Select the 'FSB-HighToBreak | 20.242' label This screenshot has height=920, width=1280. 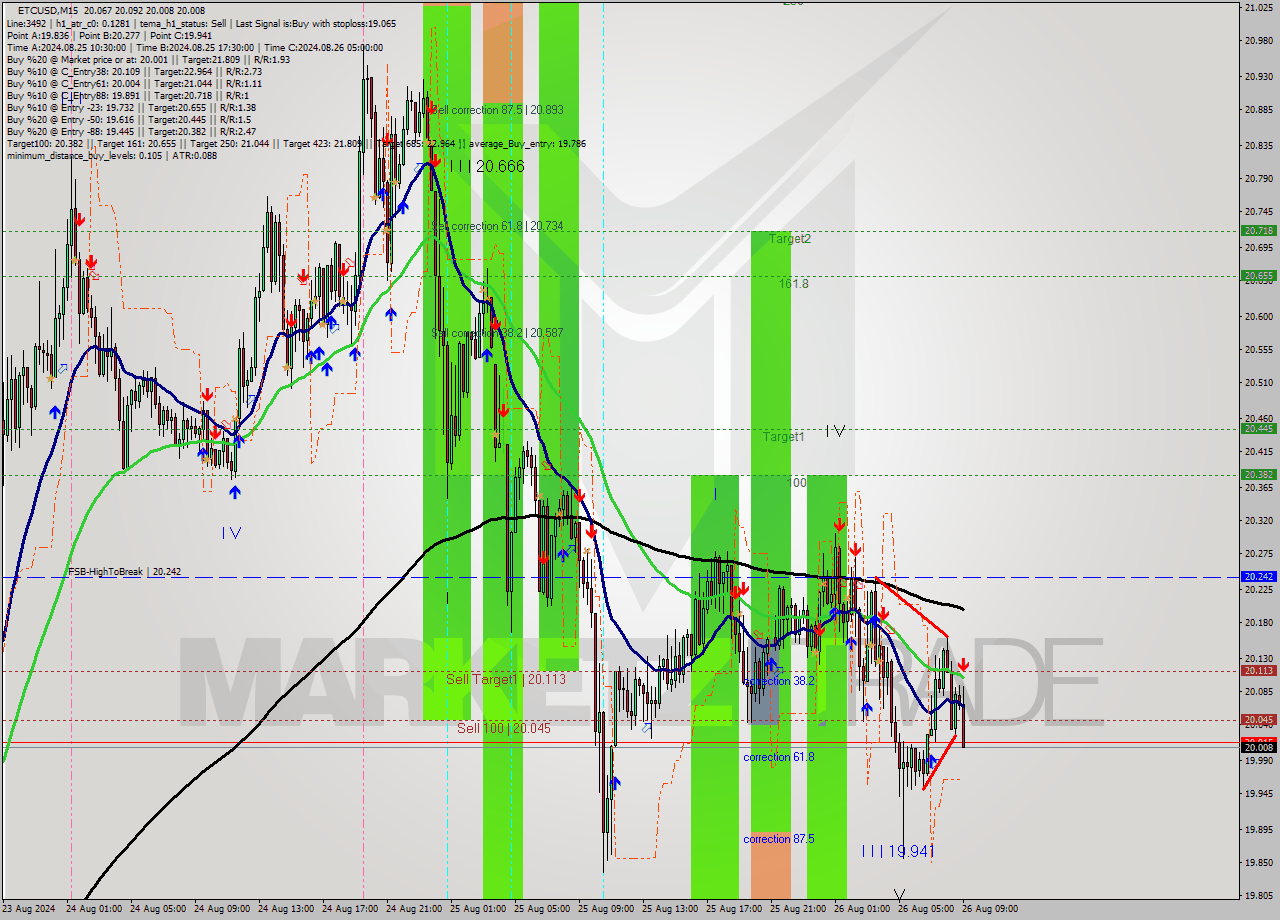click(x=125, y=572)
